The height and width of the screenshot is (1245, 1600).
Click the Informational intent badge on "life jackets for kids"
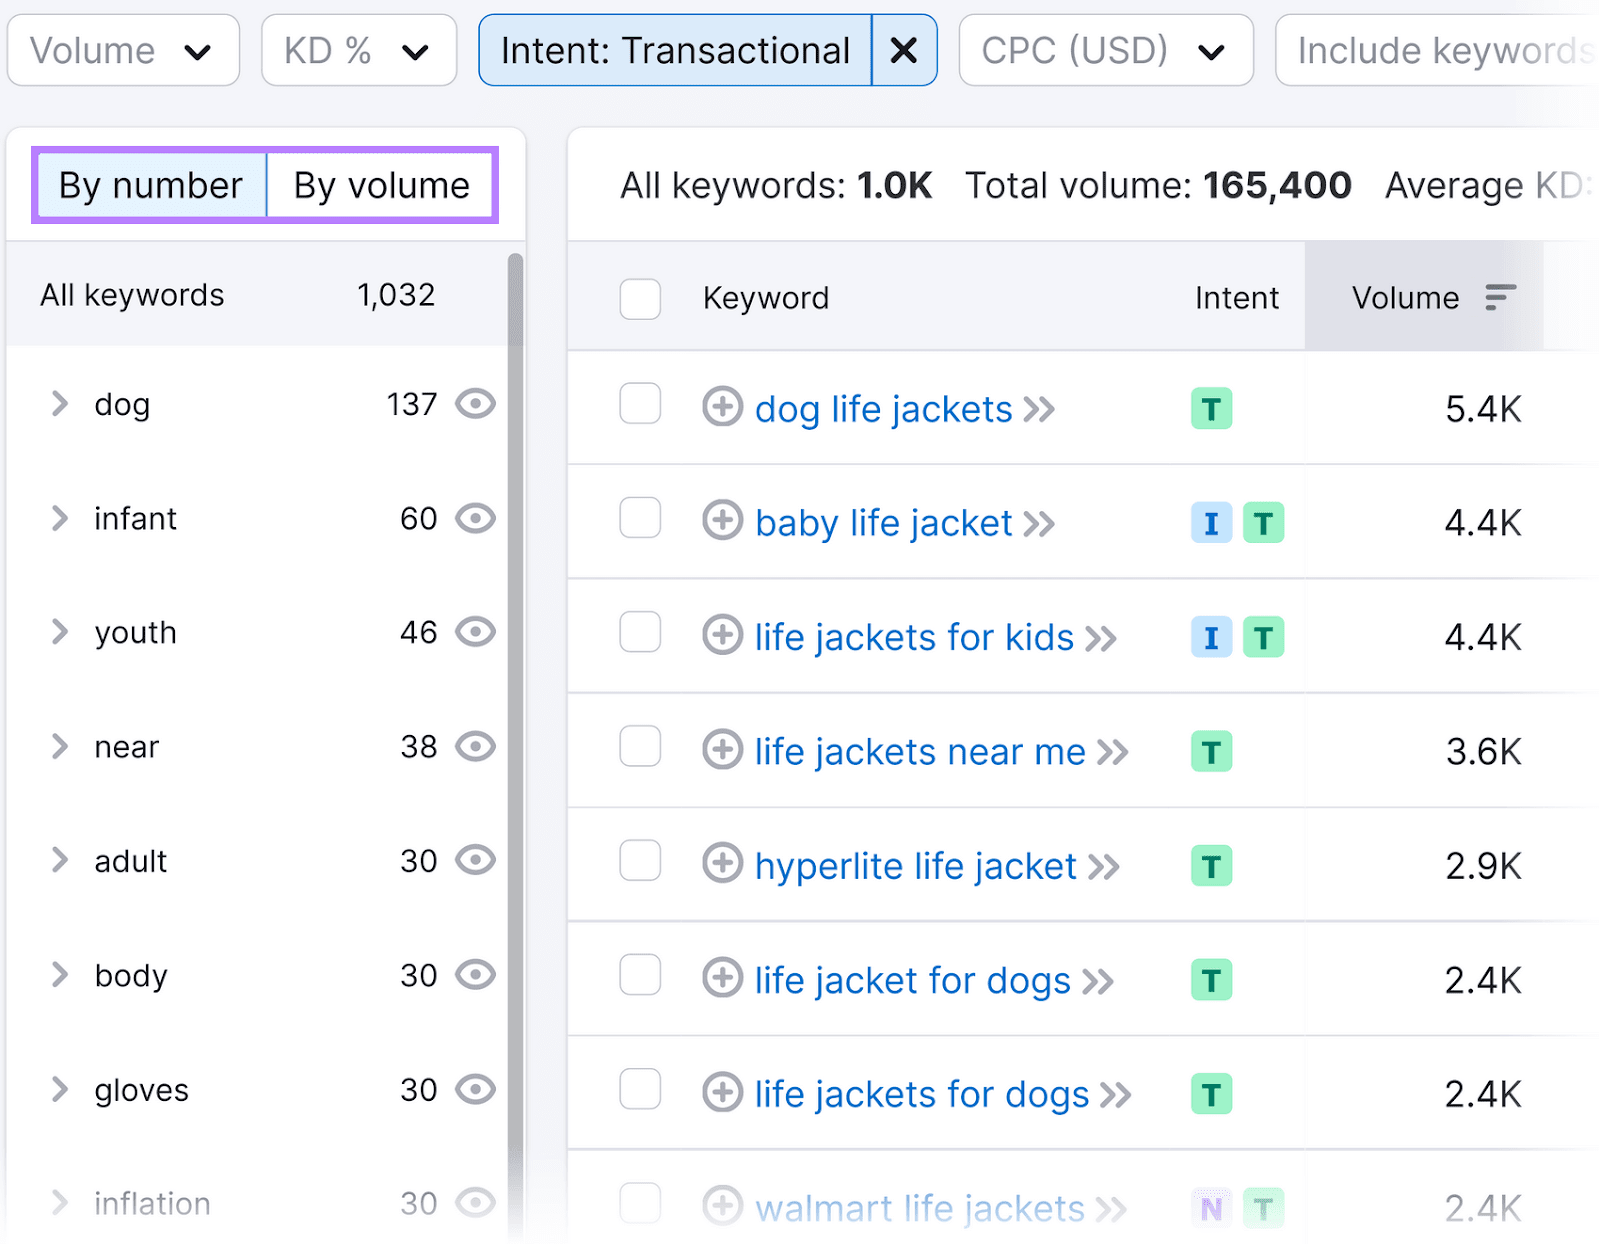1211,637
